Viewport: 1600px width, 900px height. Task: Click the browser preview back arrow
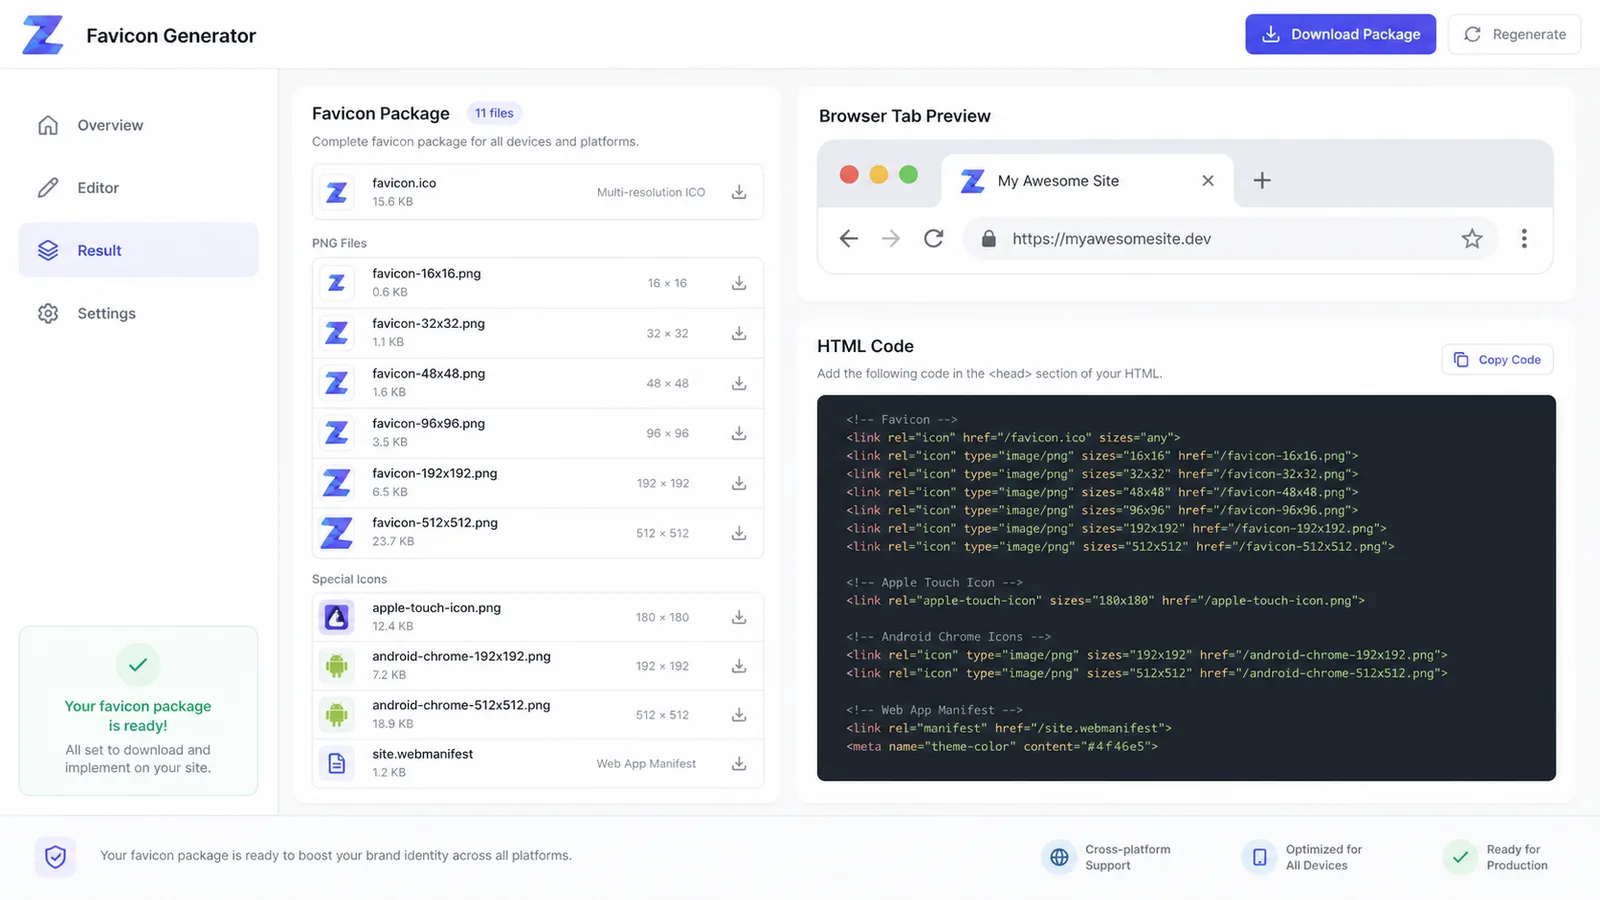click(x=849, y=238)
